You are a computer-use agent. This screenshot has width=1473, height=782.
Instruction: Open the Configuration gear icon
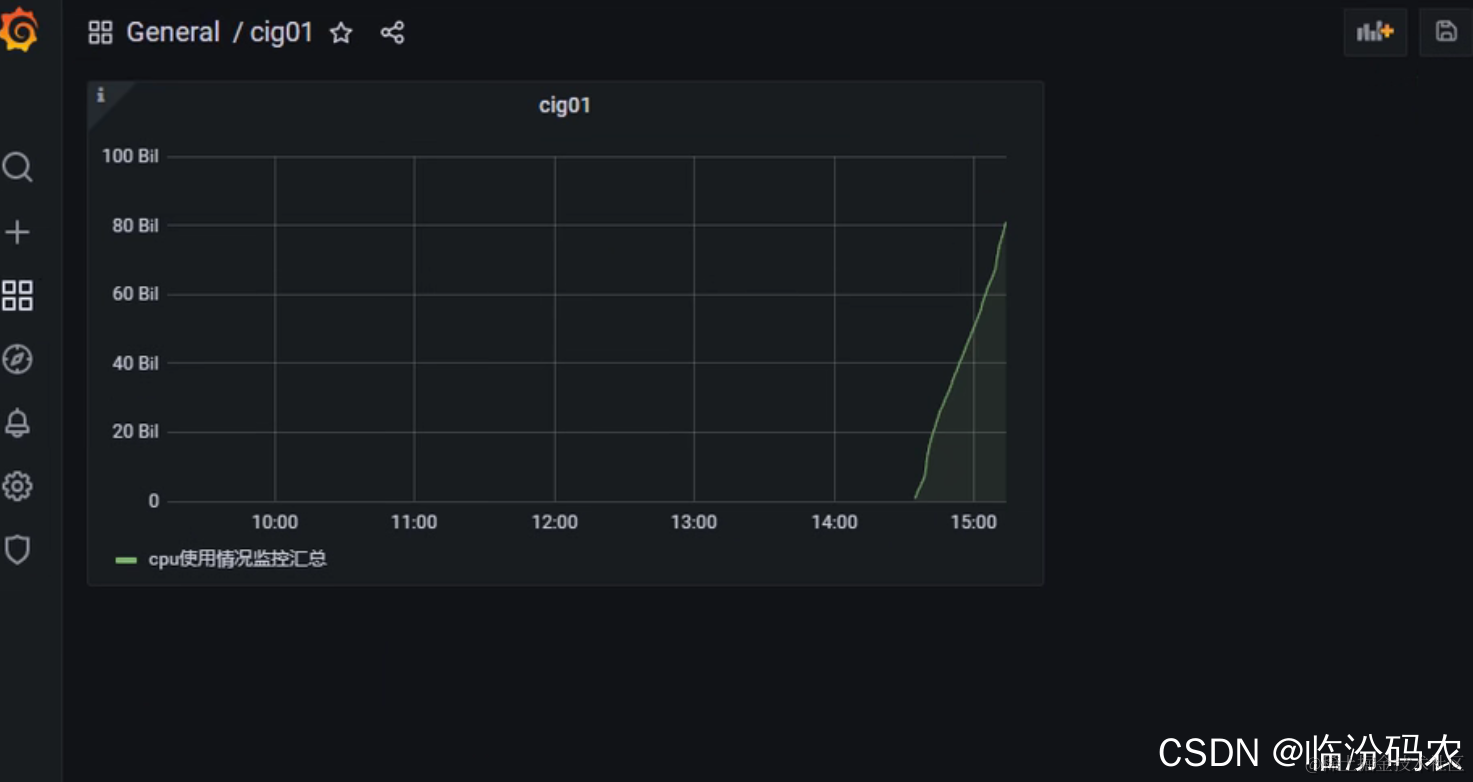click(x=17, y=487)
